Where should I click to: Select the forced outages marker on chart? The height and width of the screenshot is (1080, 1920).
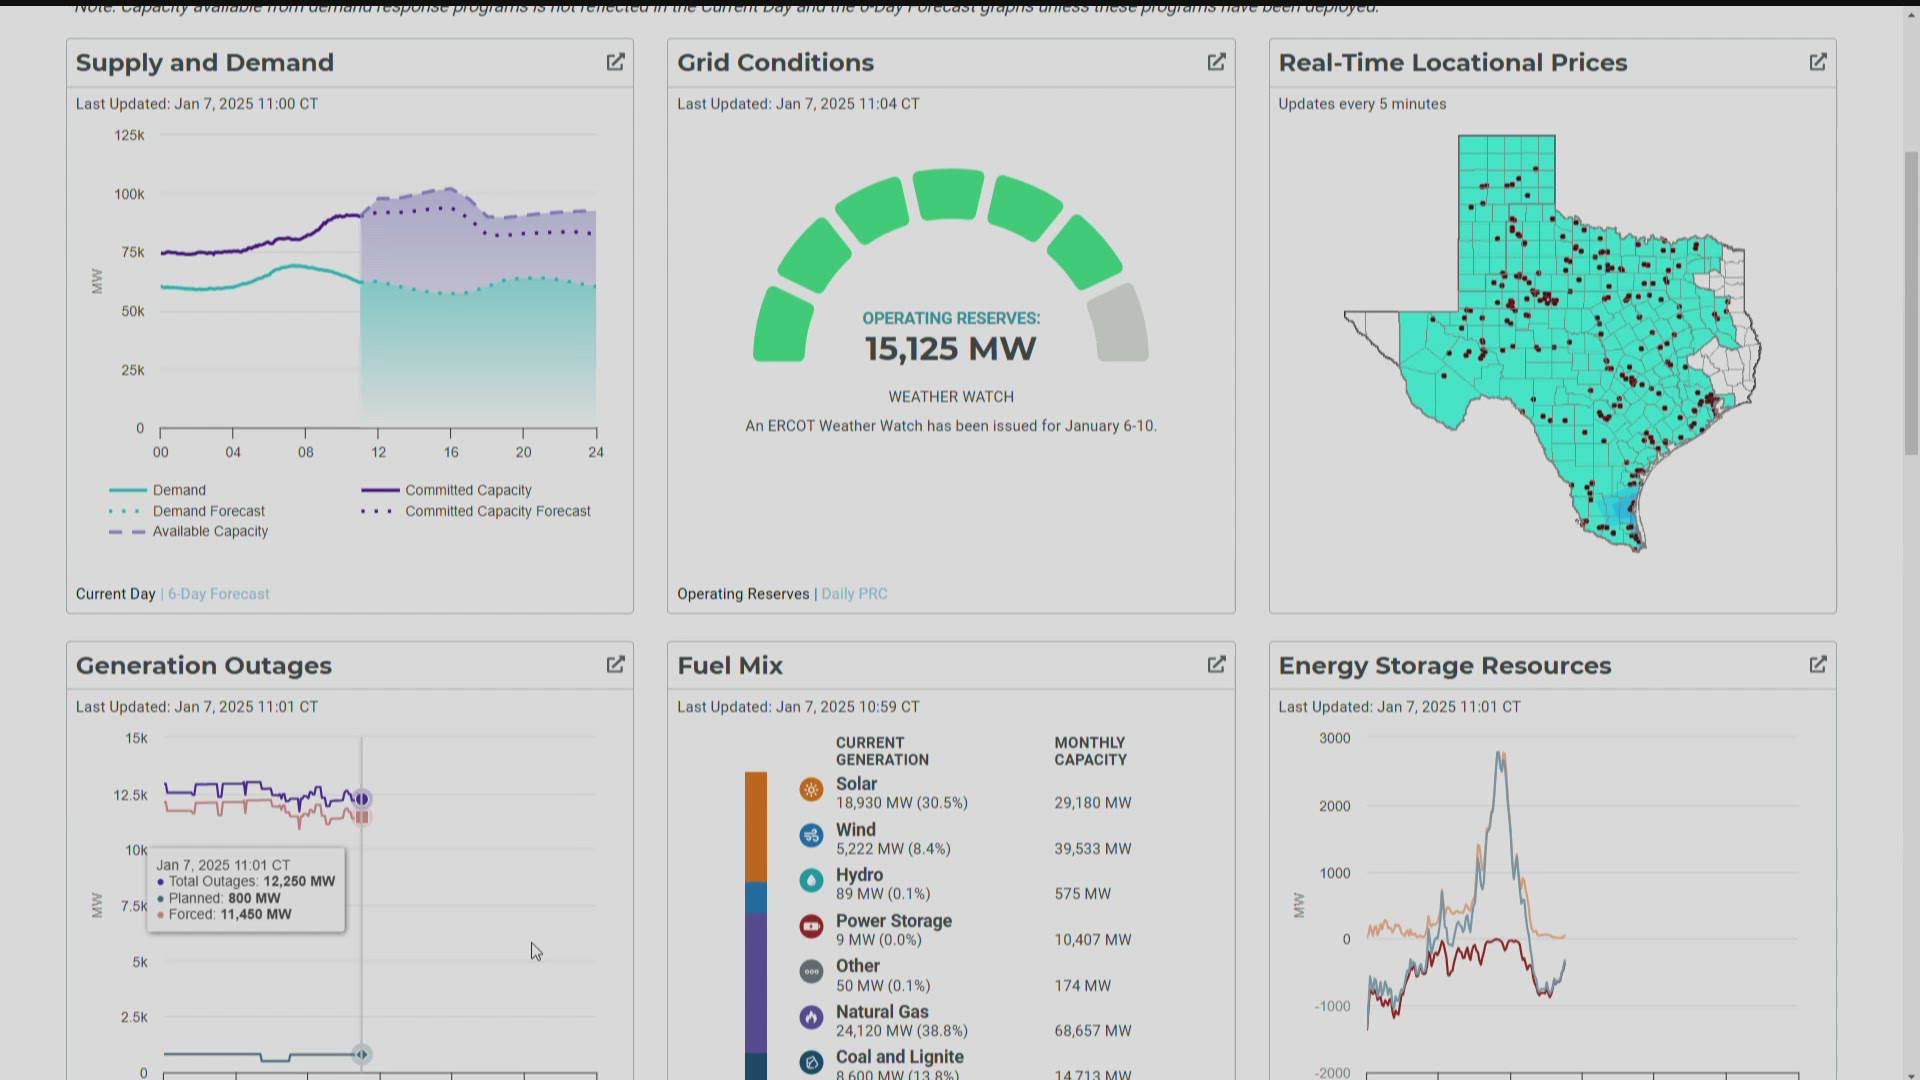[362, 817]
